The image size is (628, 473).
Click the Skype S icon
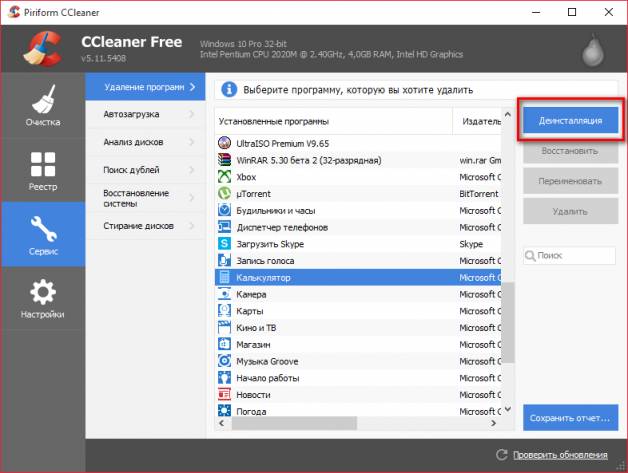click(224, 244)
